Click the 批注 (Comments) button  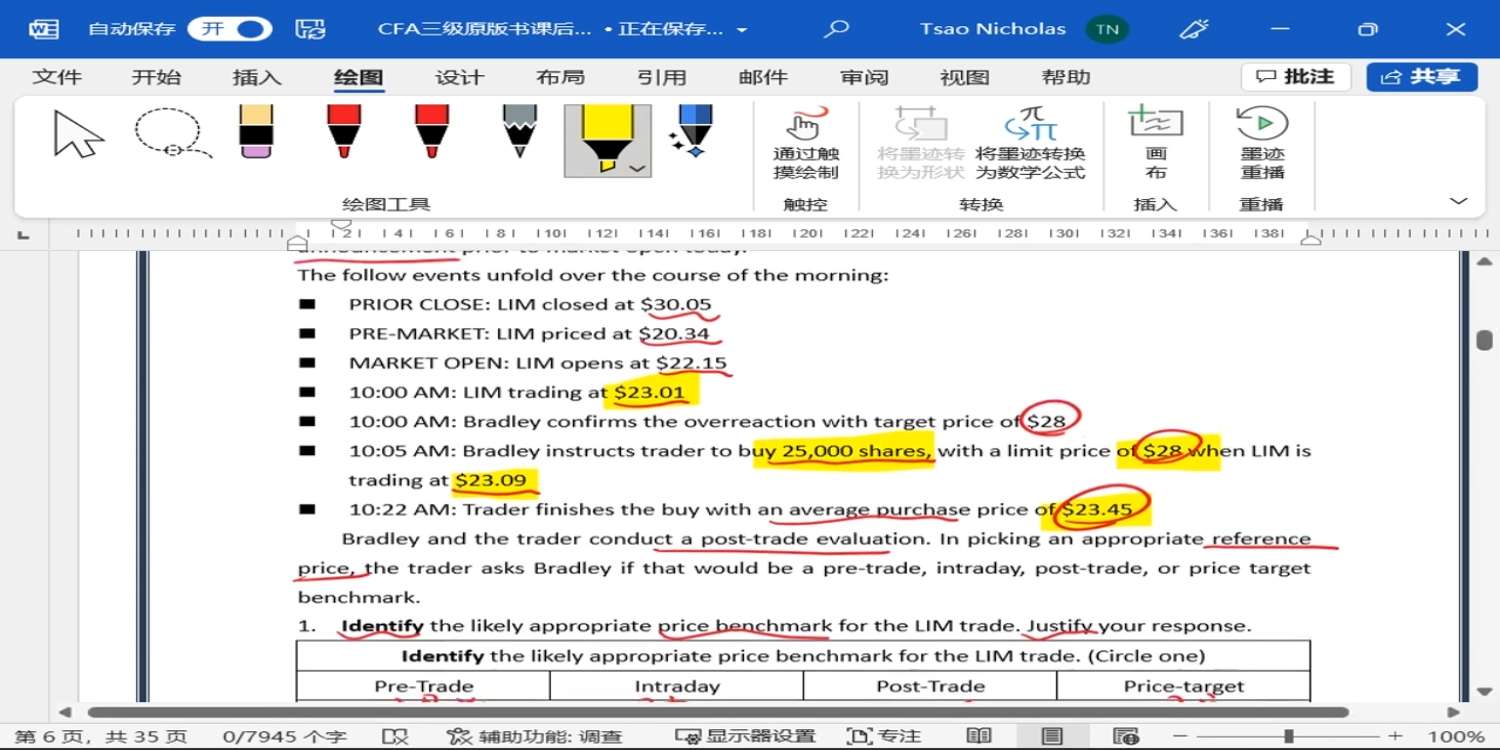pos(1296,77)
